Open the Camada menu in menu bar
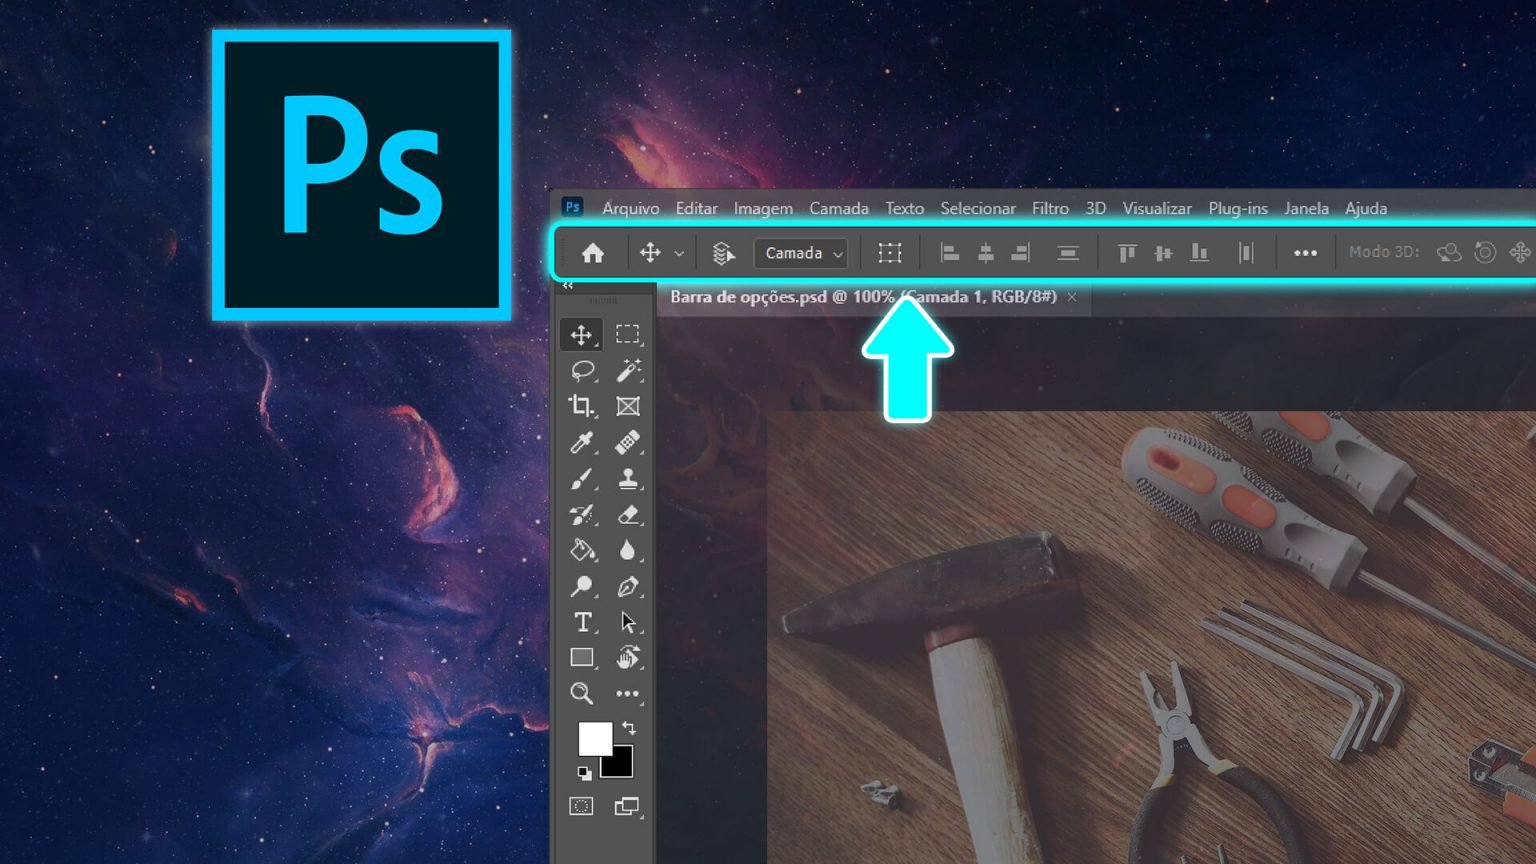 point(838,208)
